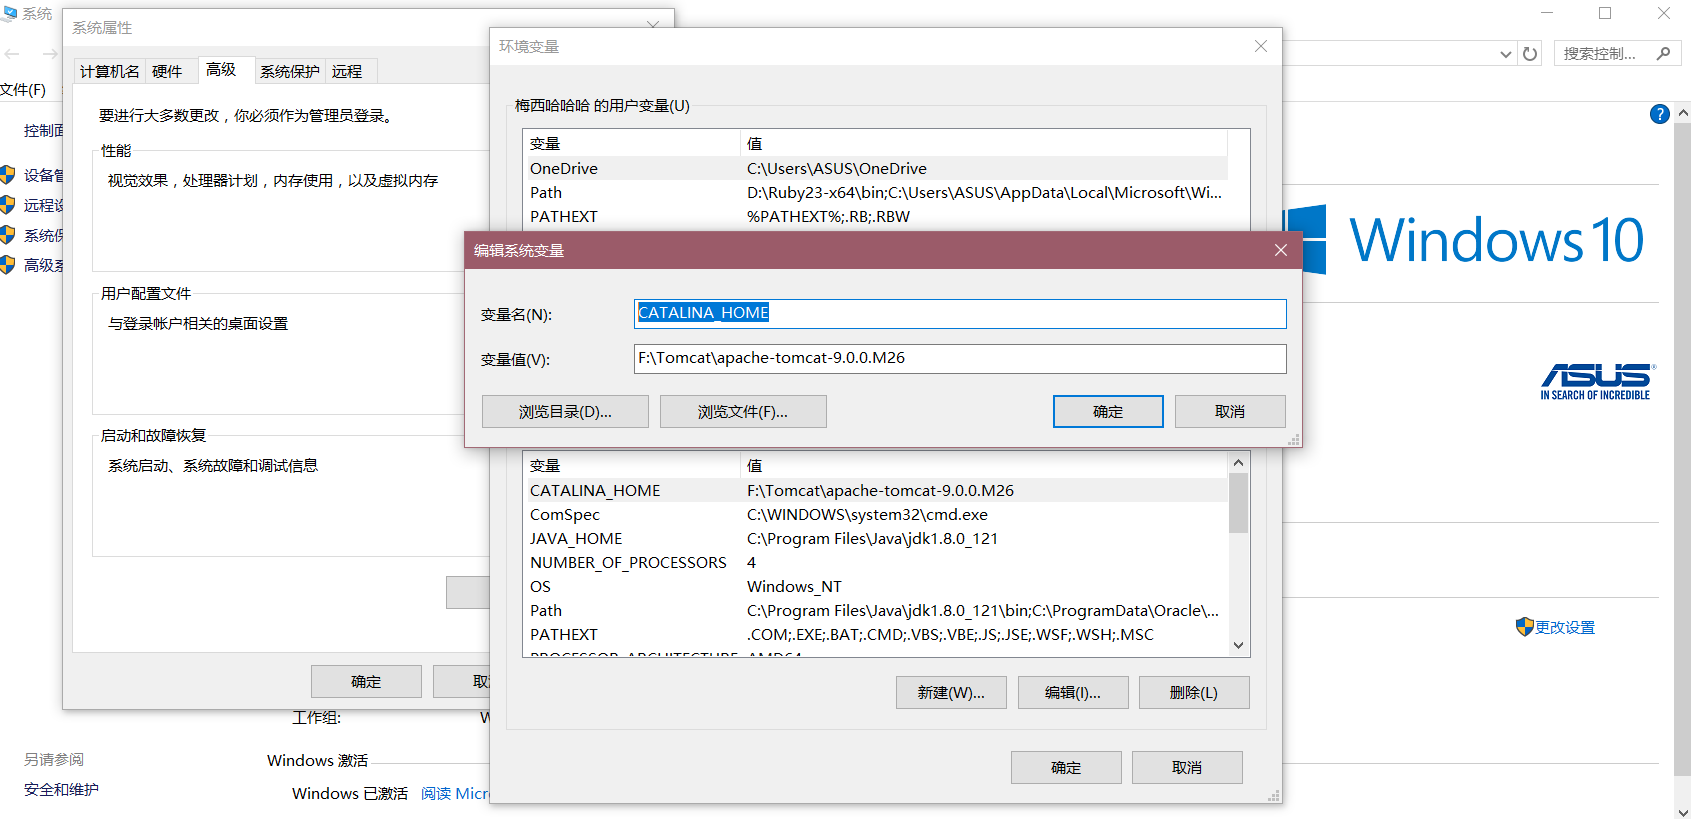Maximize the System window
The width and height of the screenshot is (1691, 819).
coord(1605,13)
